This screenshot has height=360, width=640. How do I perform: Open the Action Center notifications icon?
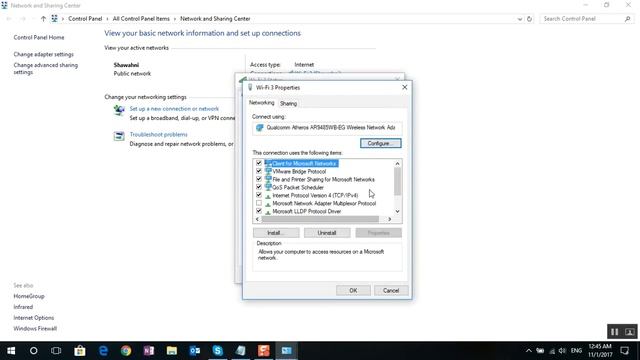624,351
